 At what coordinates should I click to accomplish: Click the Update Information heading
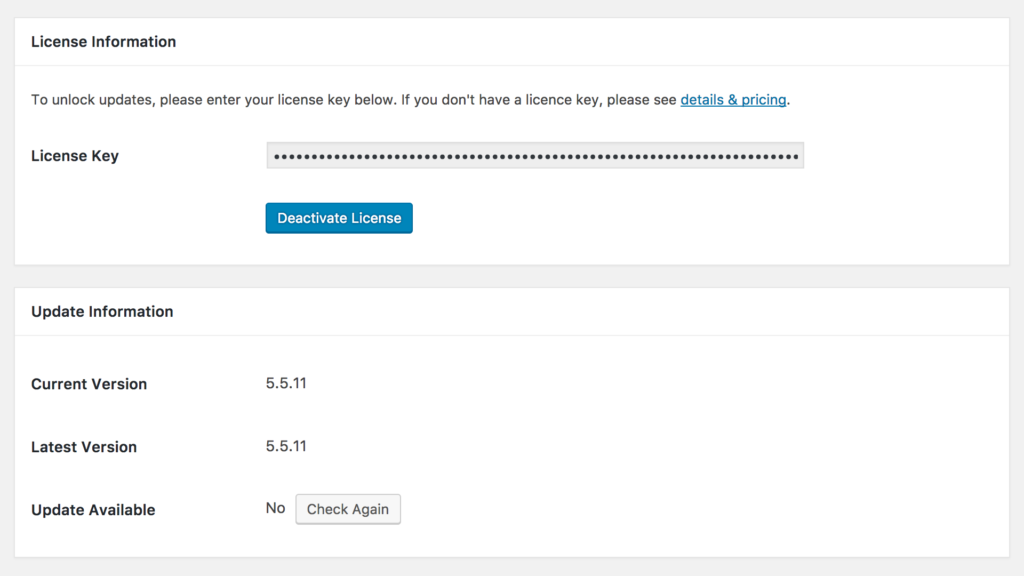click(102, 312)
